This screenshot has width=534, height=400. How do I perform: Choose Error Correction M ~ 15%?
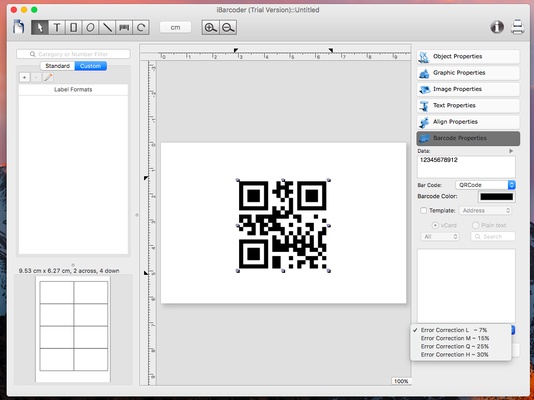460,338
